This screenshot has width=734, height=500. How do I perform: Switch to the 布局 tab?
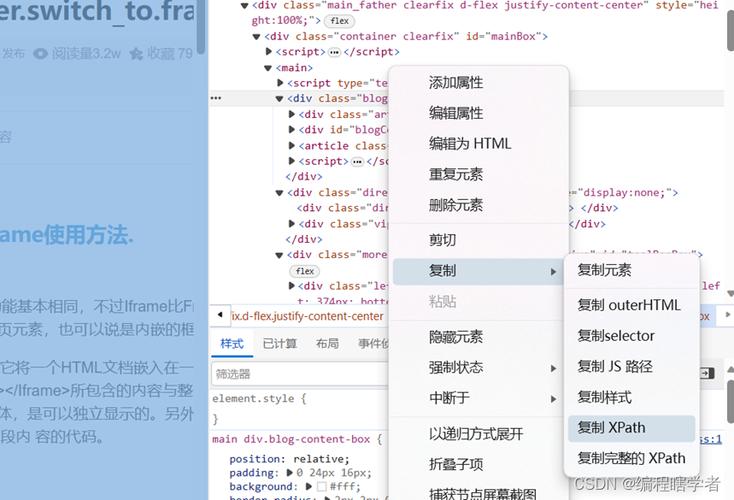coord(327,344)
